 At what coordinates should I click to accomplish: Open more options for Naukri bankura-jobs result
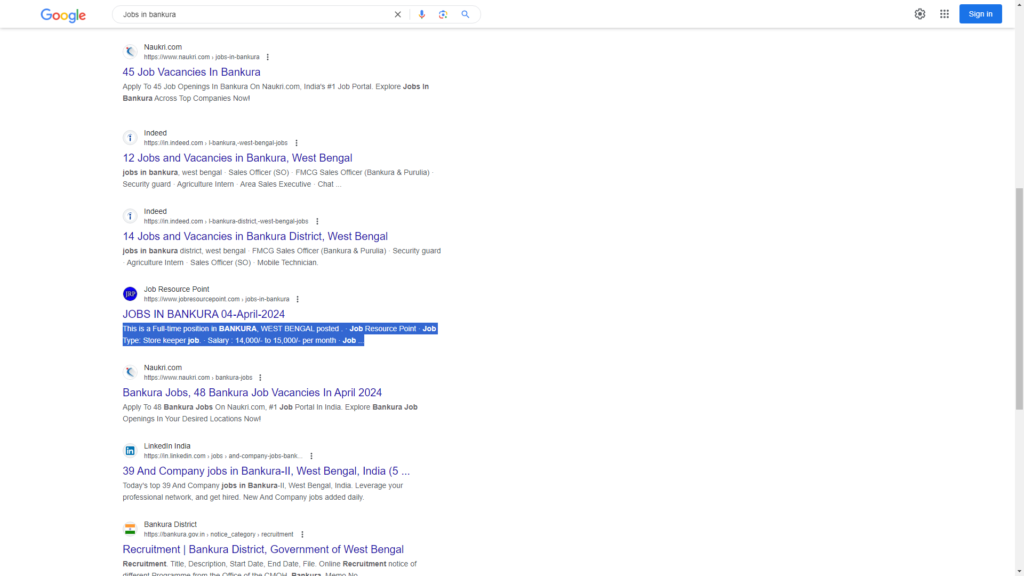261,377
